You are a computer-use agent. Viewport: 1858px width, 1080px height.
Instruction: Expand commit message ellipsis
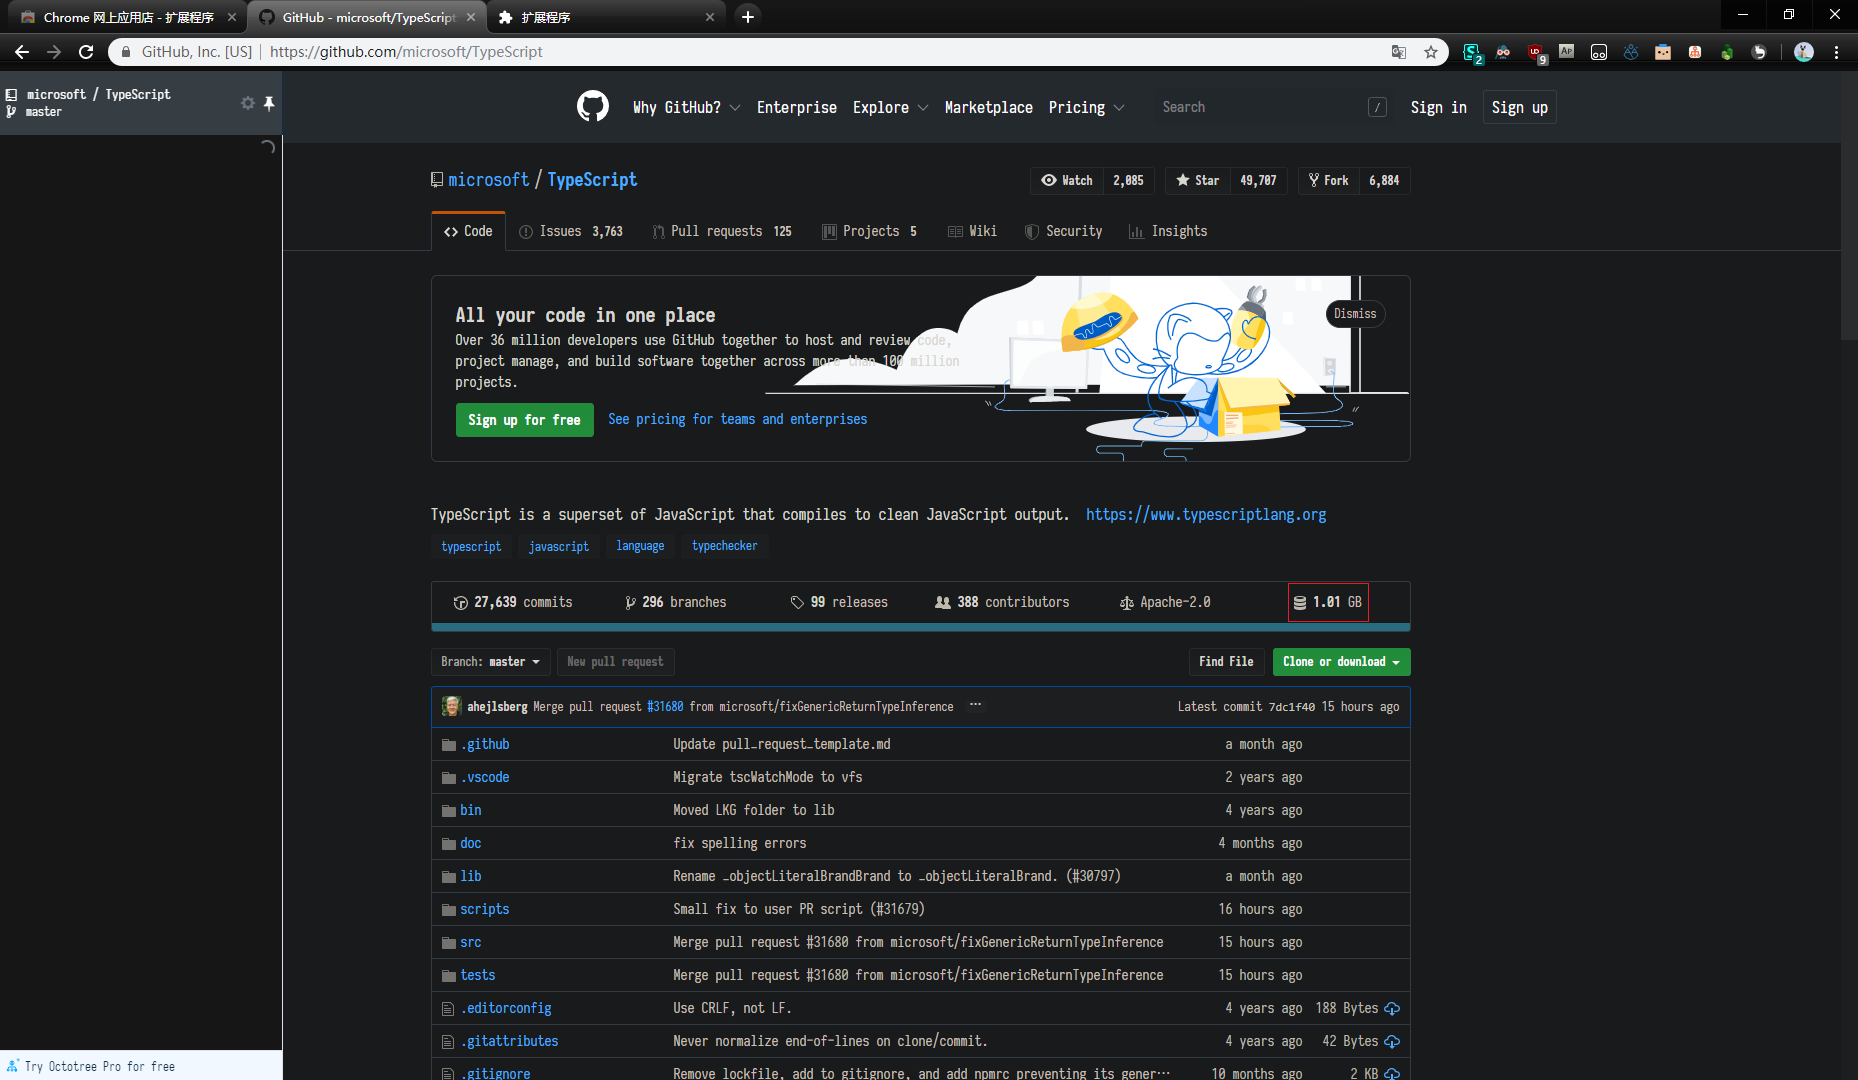(x=975, y=706)
